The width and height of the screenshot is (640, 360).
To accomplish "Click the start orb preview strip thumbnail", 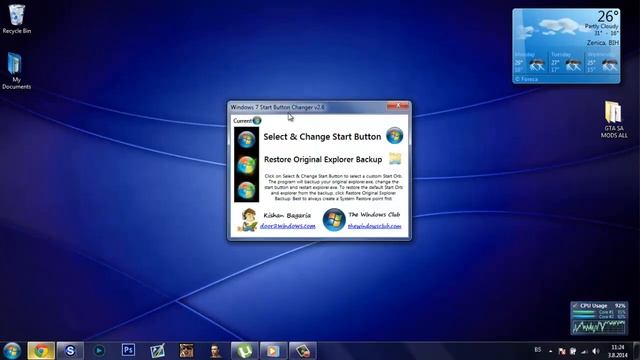I will (x=247, y=164).
